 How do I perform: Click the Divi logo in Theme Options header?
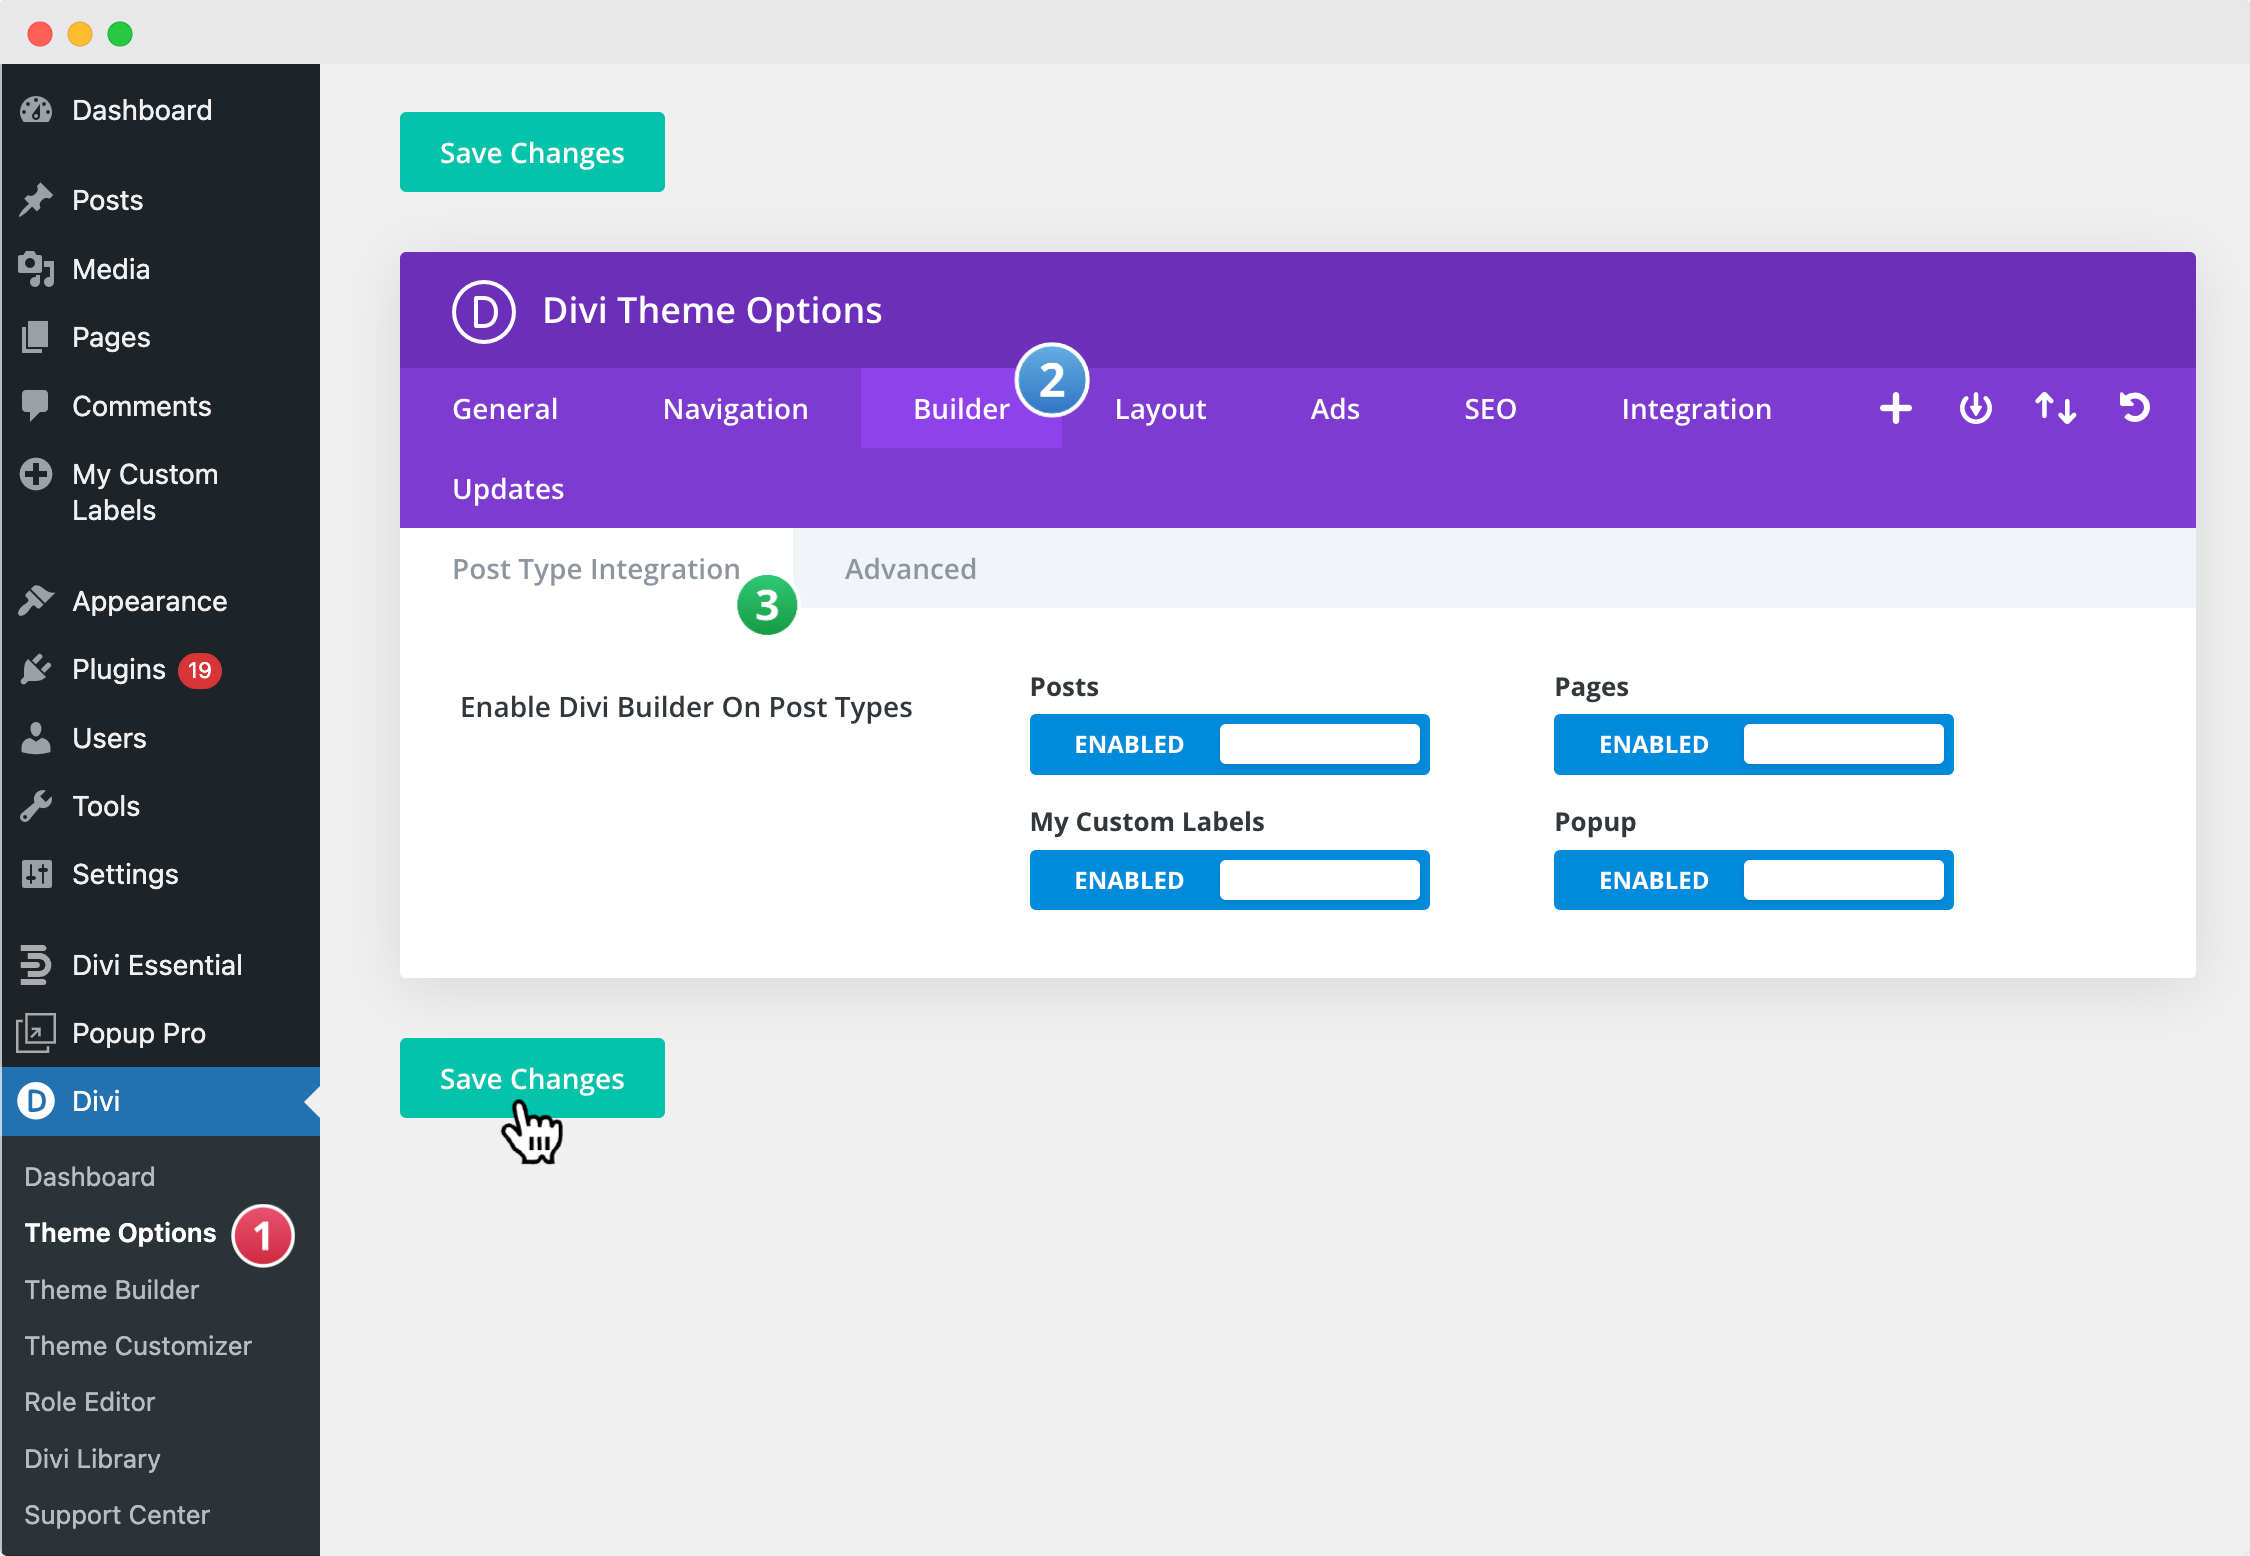point(484,312)
